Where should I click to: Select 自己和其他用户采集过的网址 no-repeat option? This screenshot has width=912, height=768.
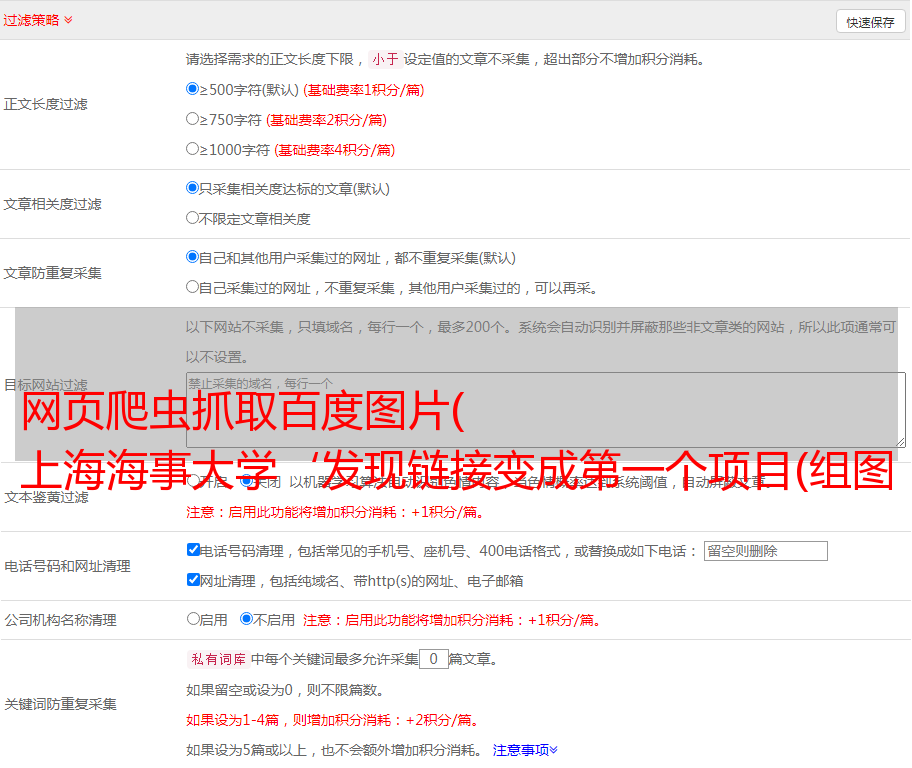tap(193, 257)
